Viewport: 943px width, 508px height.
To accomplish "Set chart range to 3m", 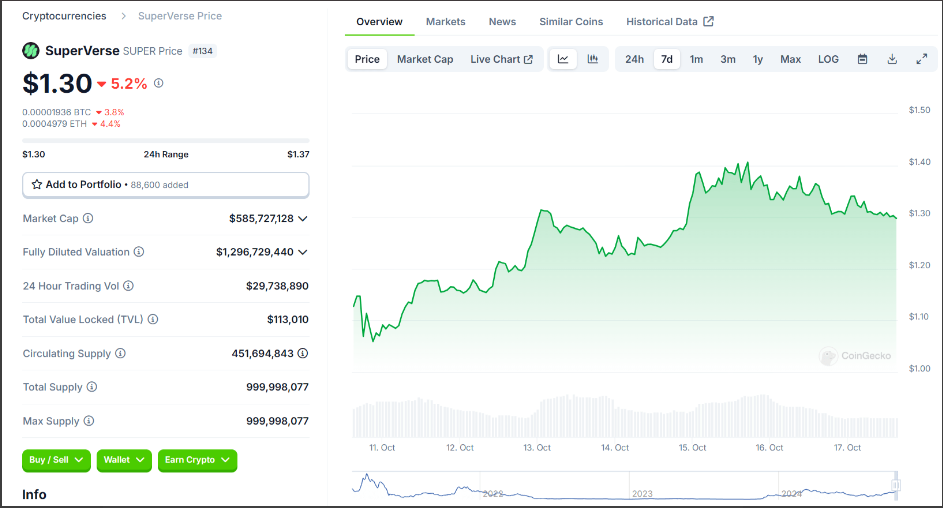I will click(728, 59).
